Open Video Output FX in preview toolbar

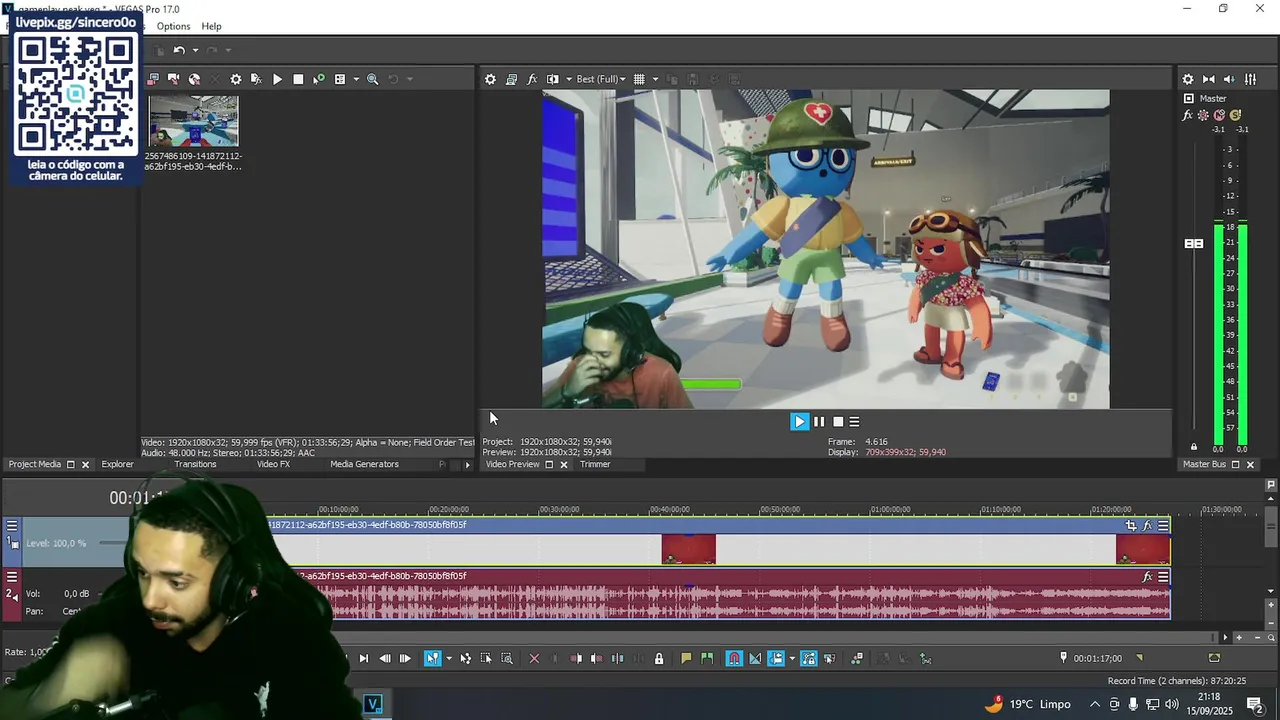pyautogui.click(x=532, y=79)
